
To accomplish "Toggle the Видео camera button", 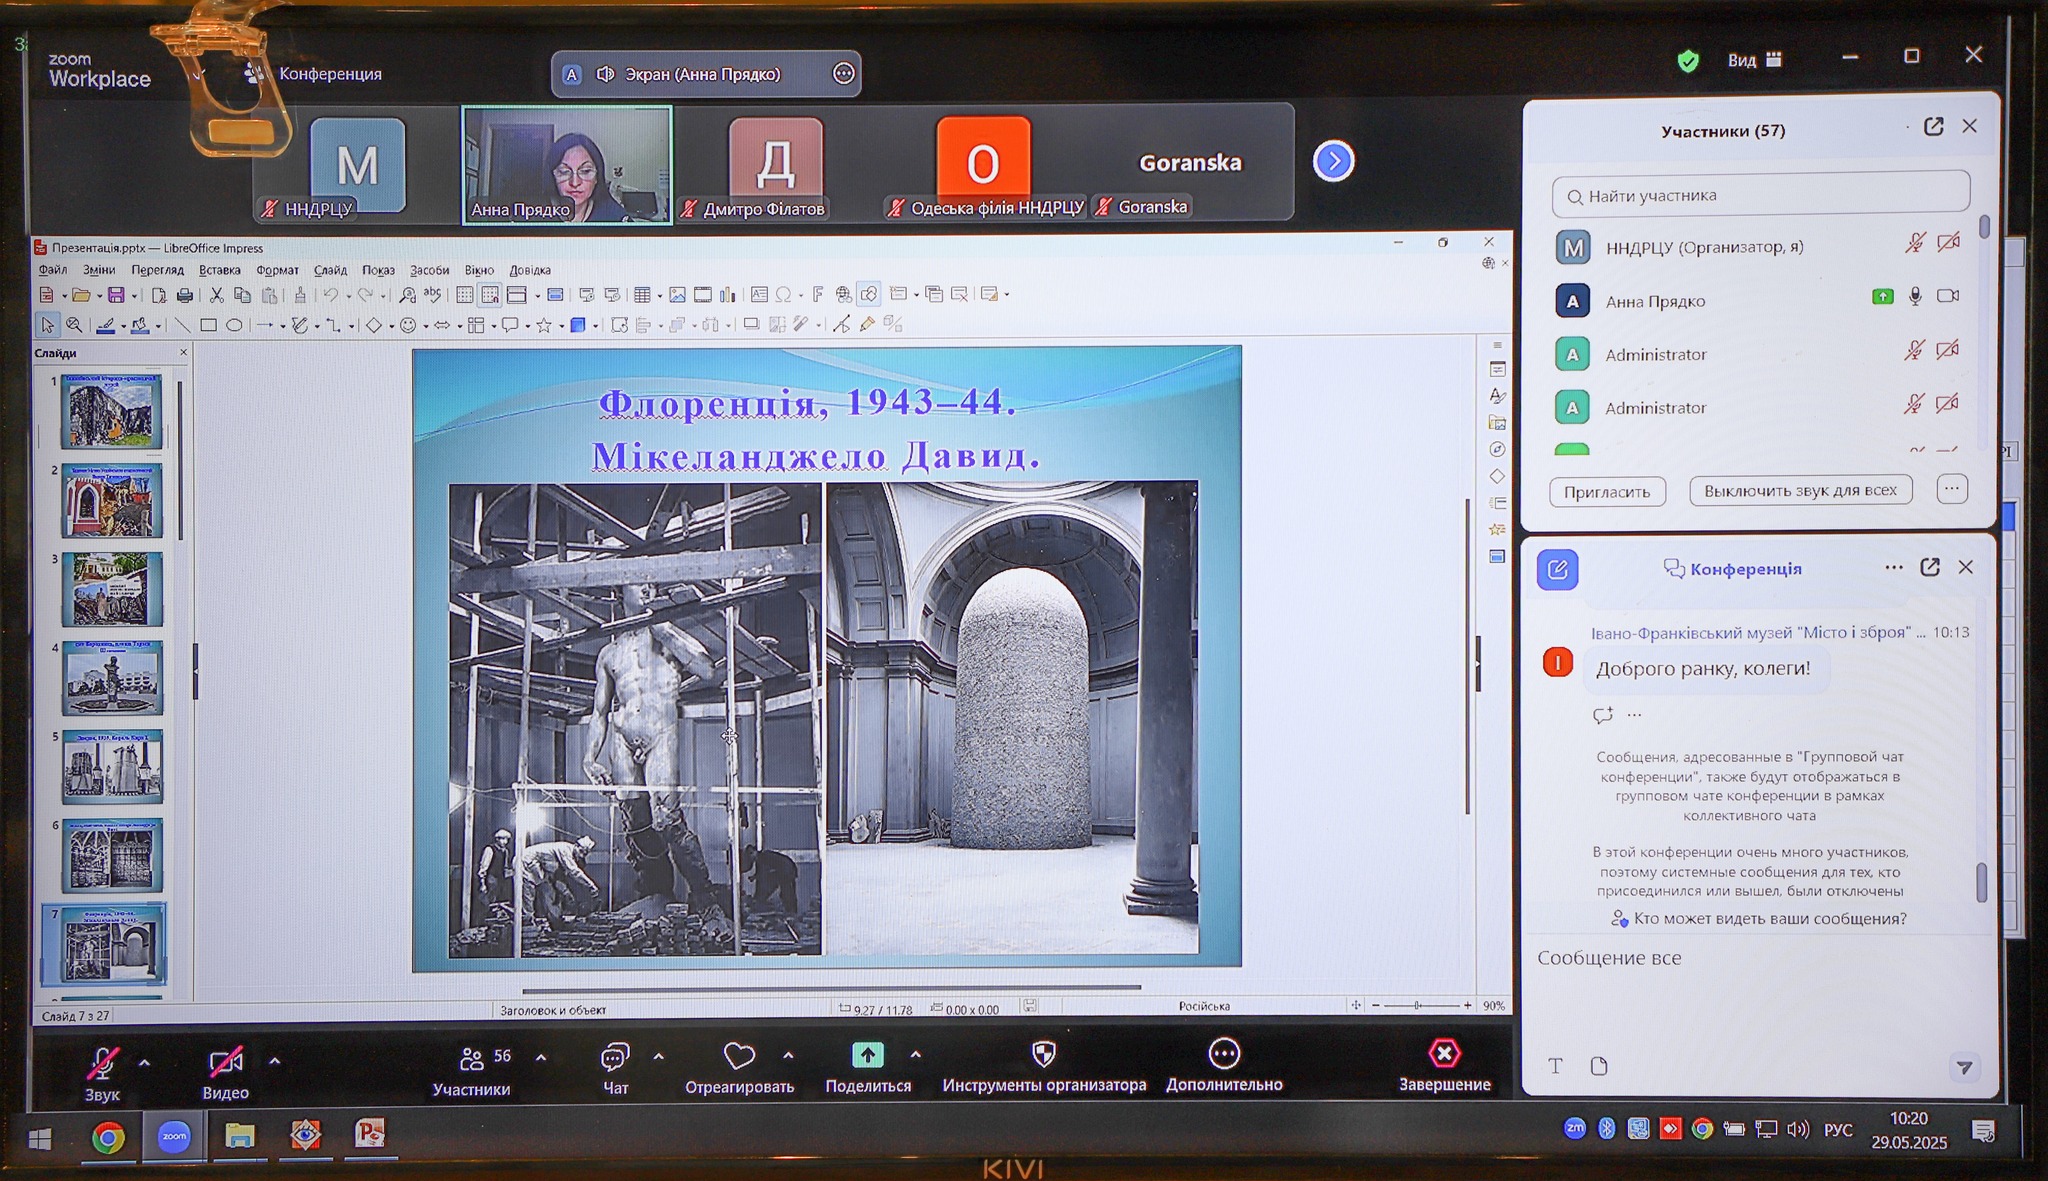I will click(225, 1073).
